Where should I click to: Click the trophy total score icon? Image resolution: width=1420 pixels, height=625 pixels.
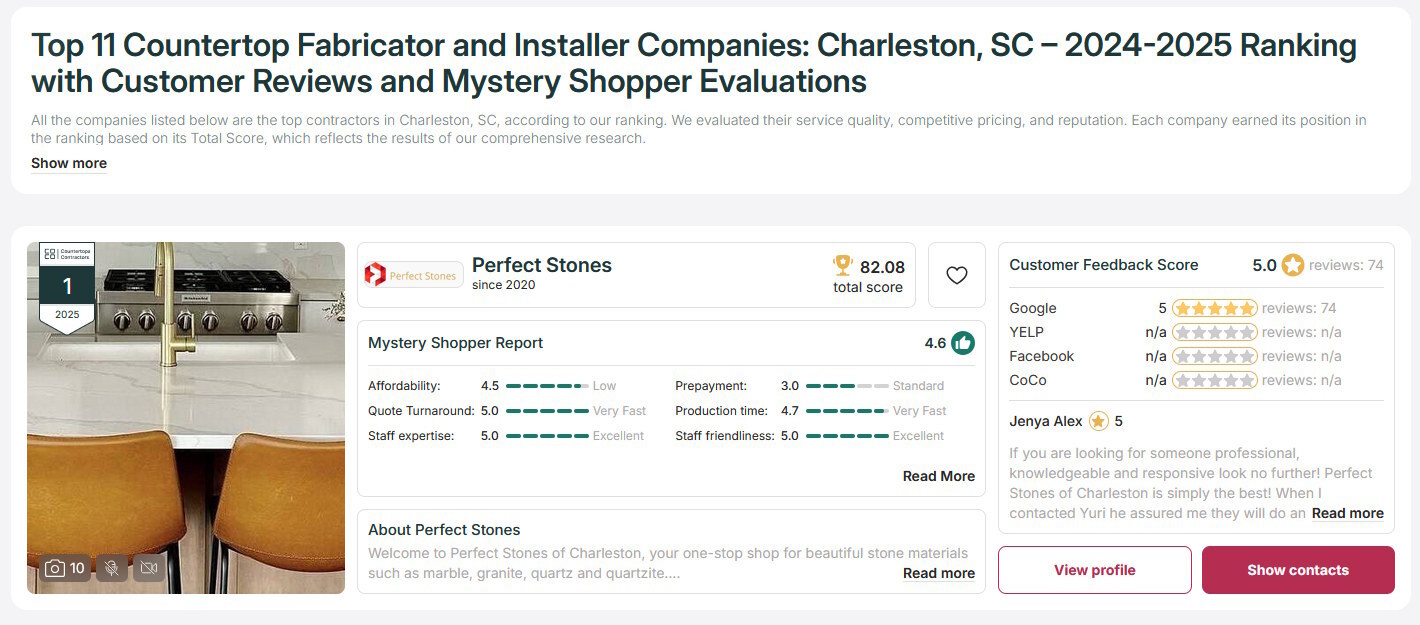(843, 266)
